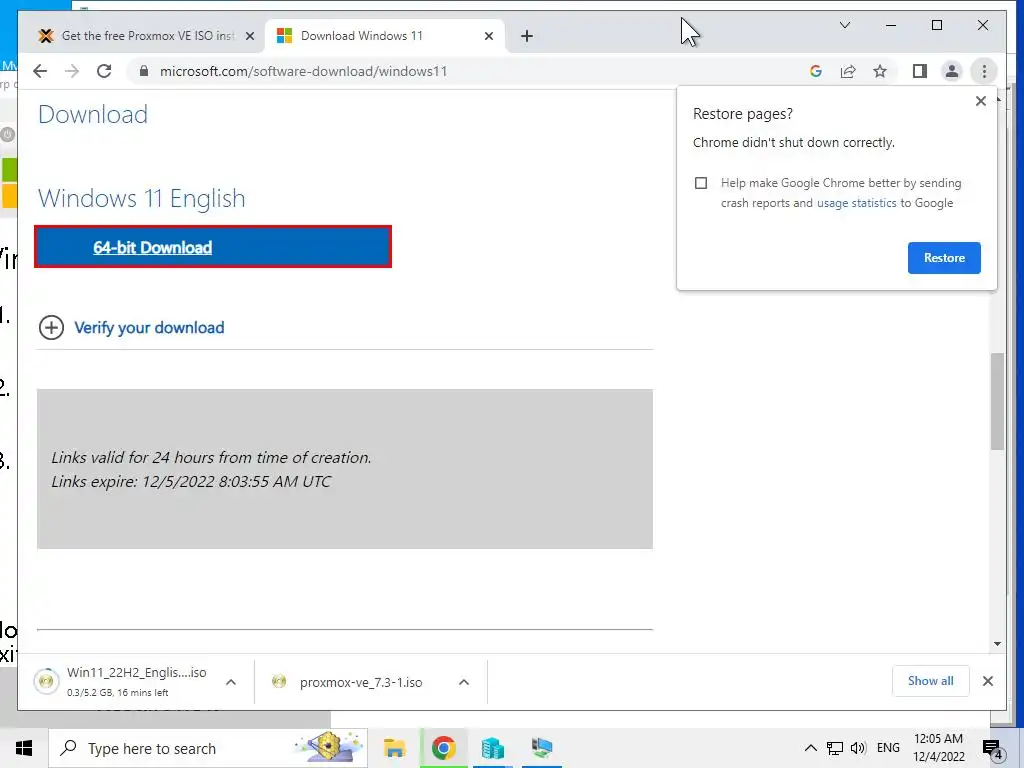Click the Google icon in the address bar
This screenshot has width=1024, height=768.
[816, 71]
